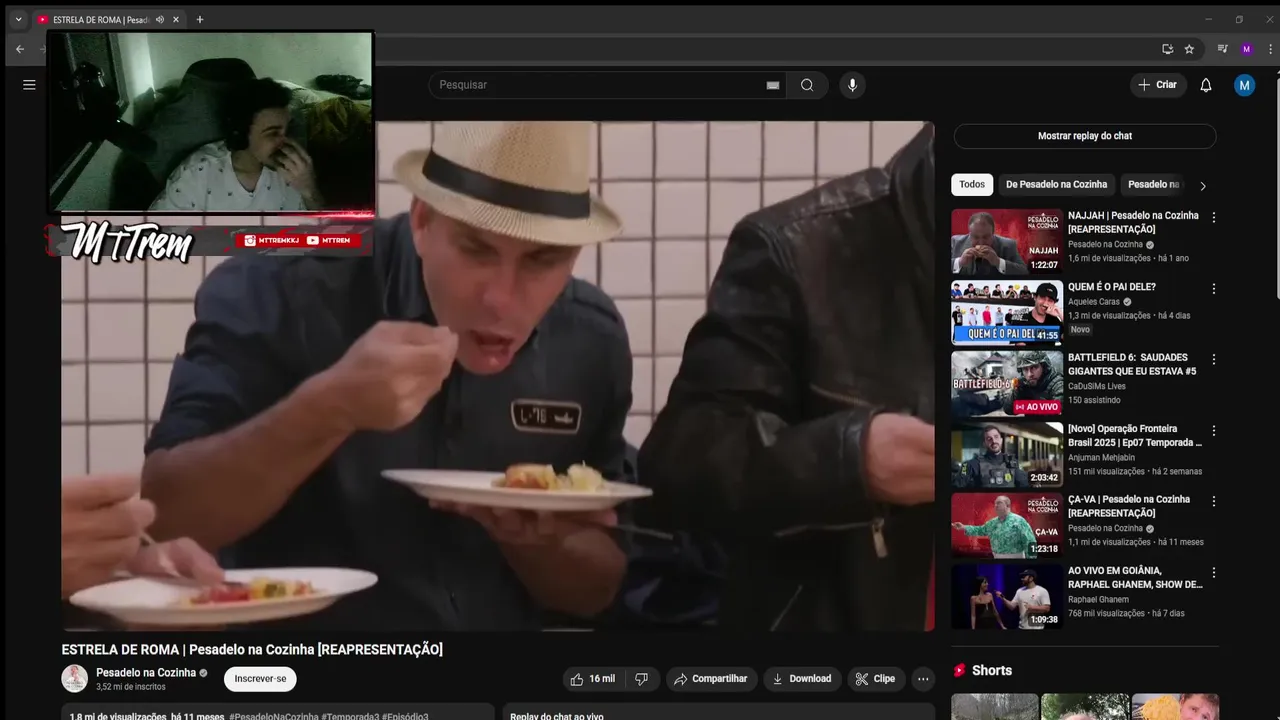
Task: Open a new browser tab
Action: coord(200,19)
